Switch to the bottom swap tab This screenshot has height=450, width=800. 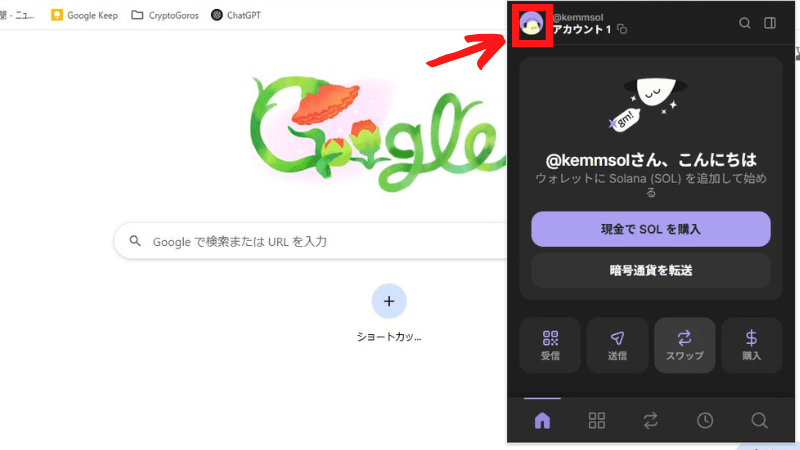tap(651, 420)
